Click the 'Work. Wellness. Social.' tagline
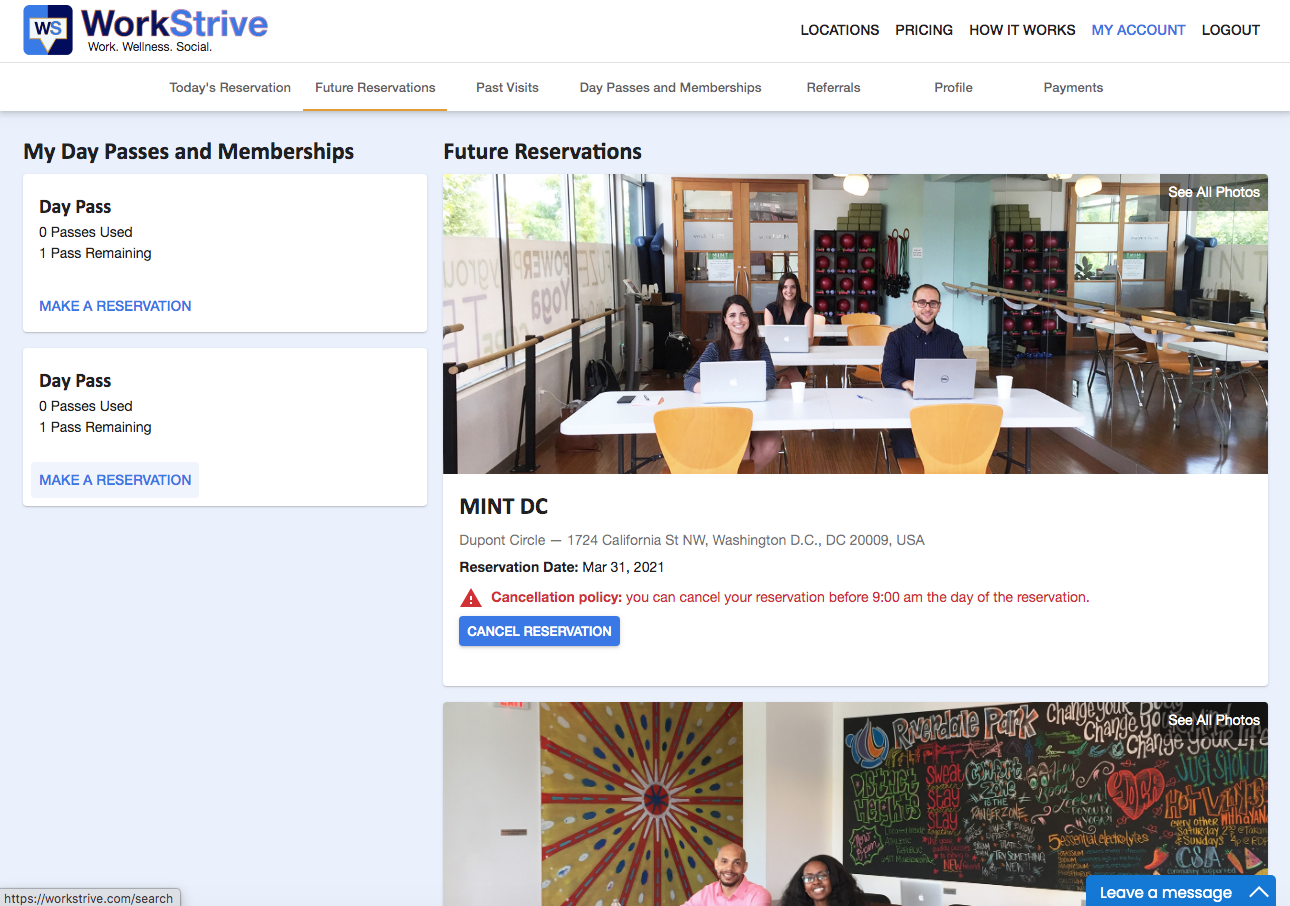The height and width of the screenshot is (906, 1290). (150, 47)
